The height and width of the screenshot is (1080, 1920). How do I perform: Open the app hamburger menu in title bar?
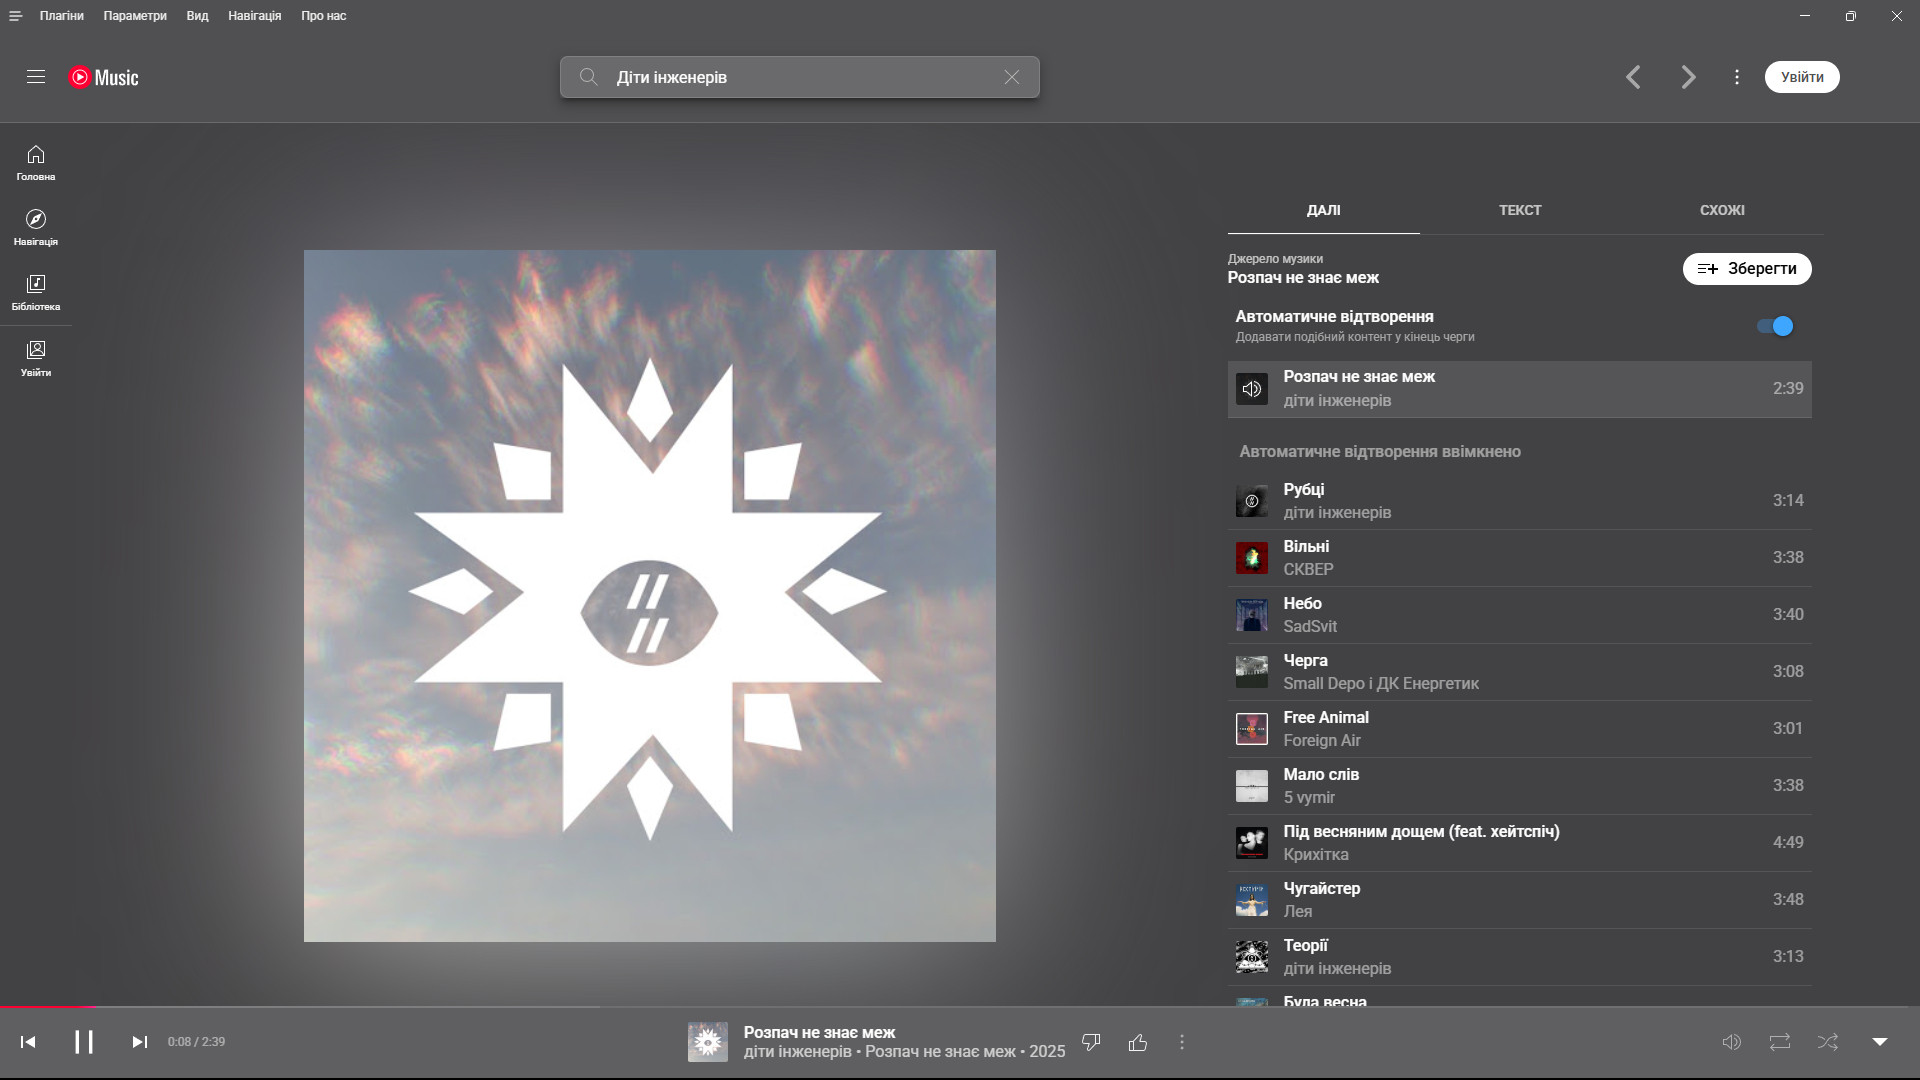point(15,16)
